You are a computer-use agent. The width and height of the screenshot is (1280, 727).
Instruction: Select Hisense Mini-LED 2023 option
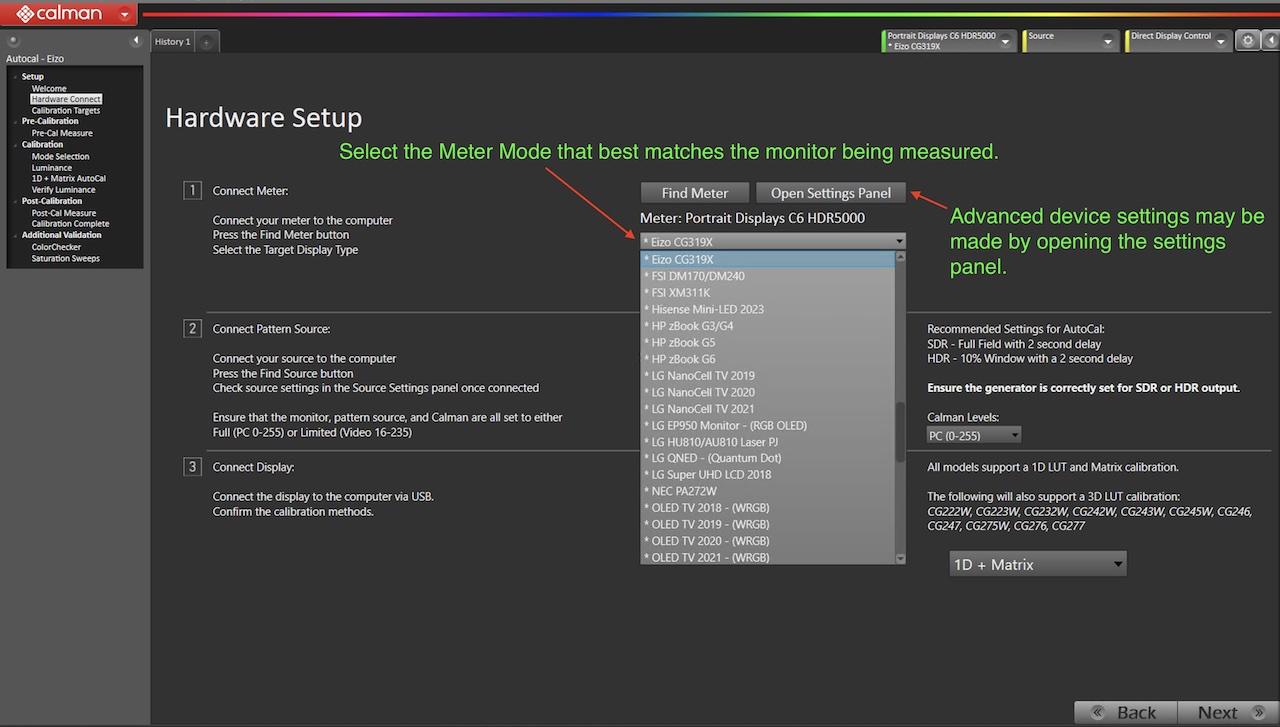[x=768, y=309]
